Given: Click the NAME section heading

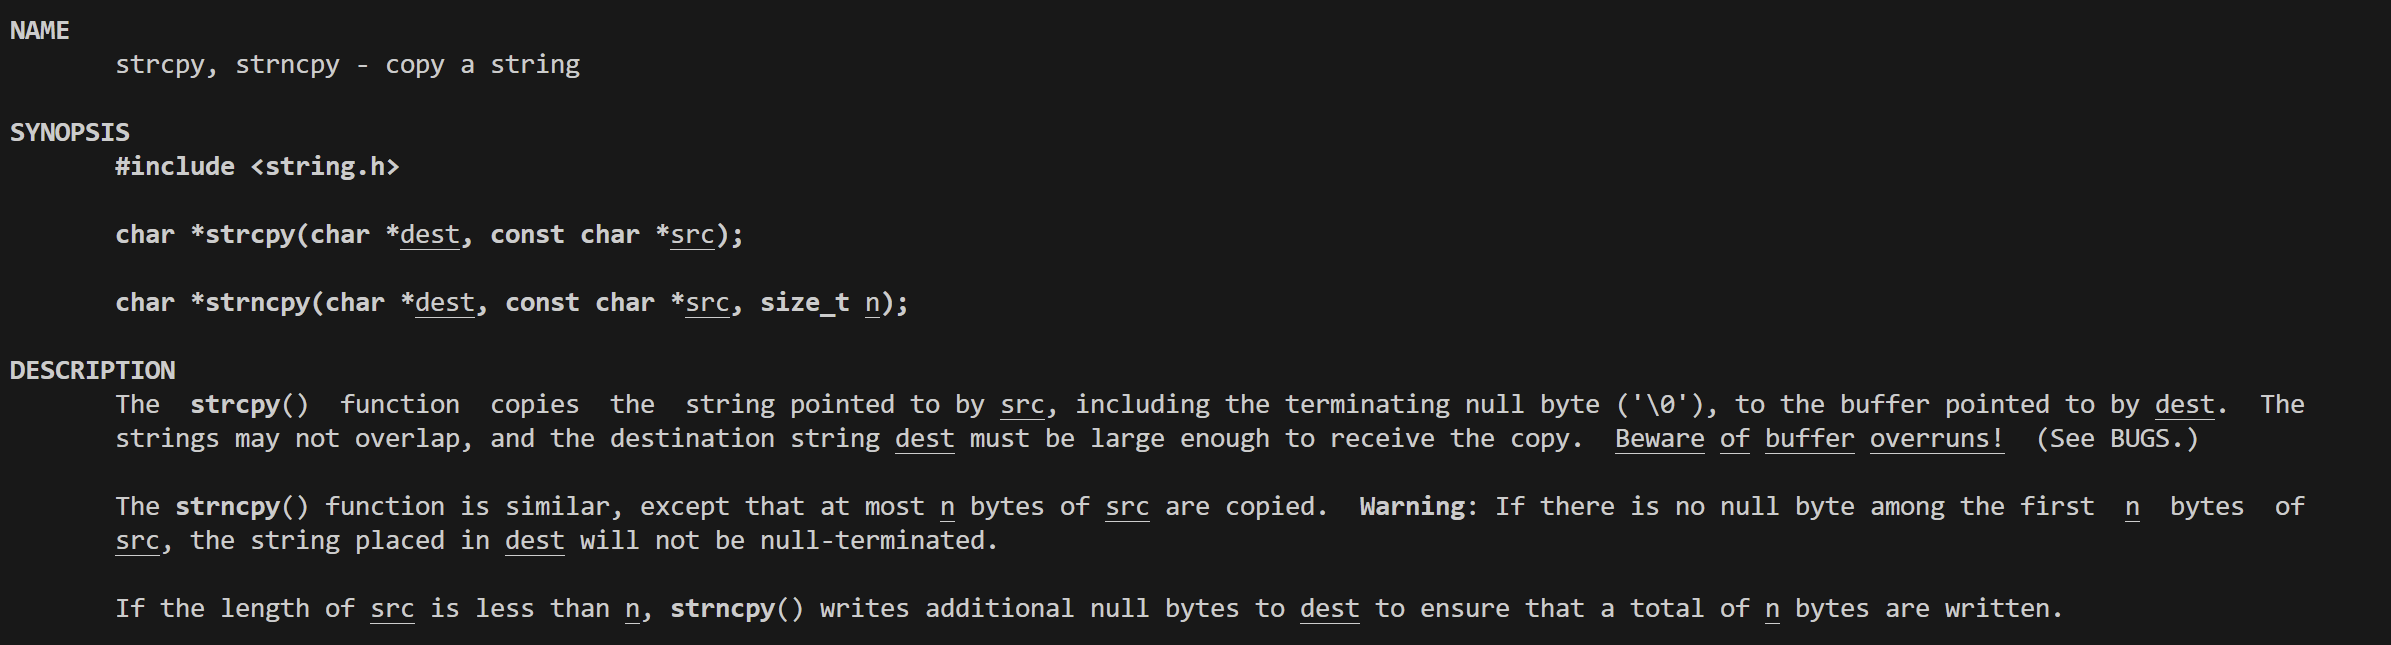Looking at the screenshot, I should click(40, 31).
